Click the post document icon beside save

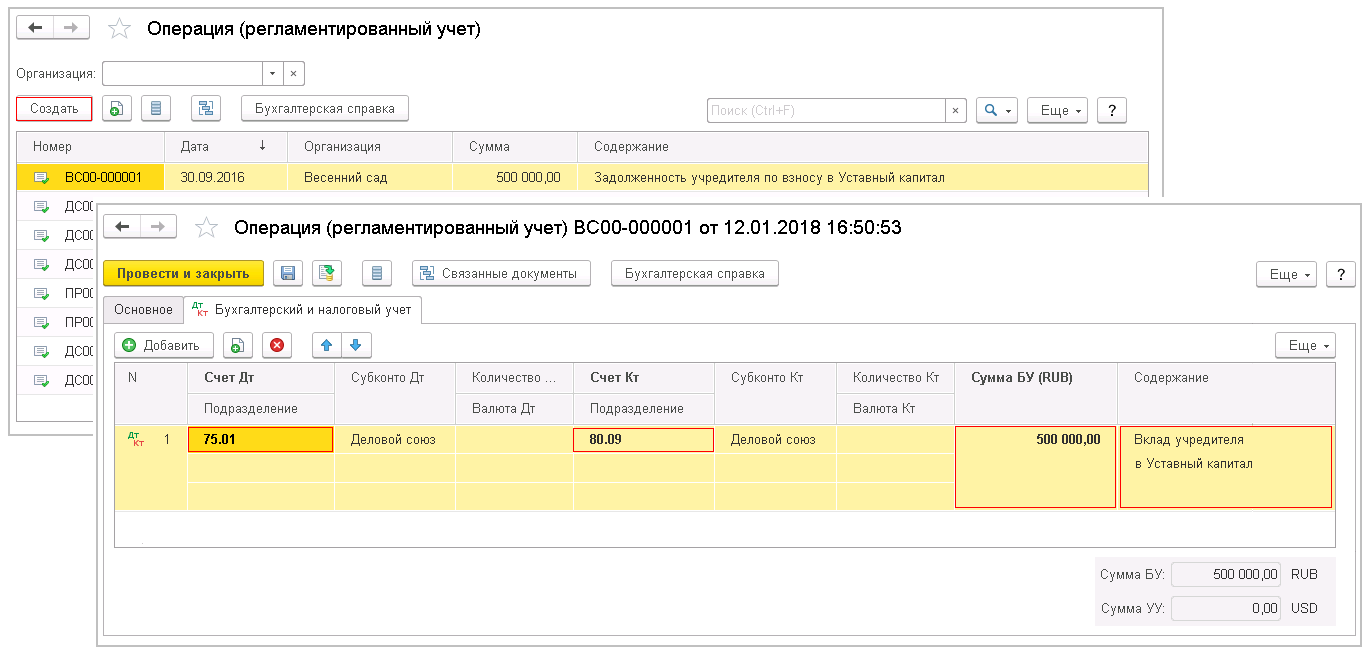[x=324, y=273]
